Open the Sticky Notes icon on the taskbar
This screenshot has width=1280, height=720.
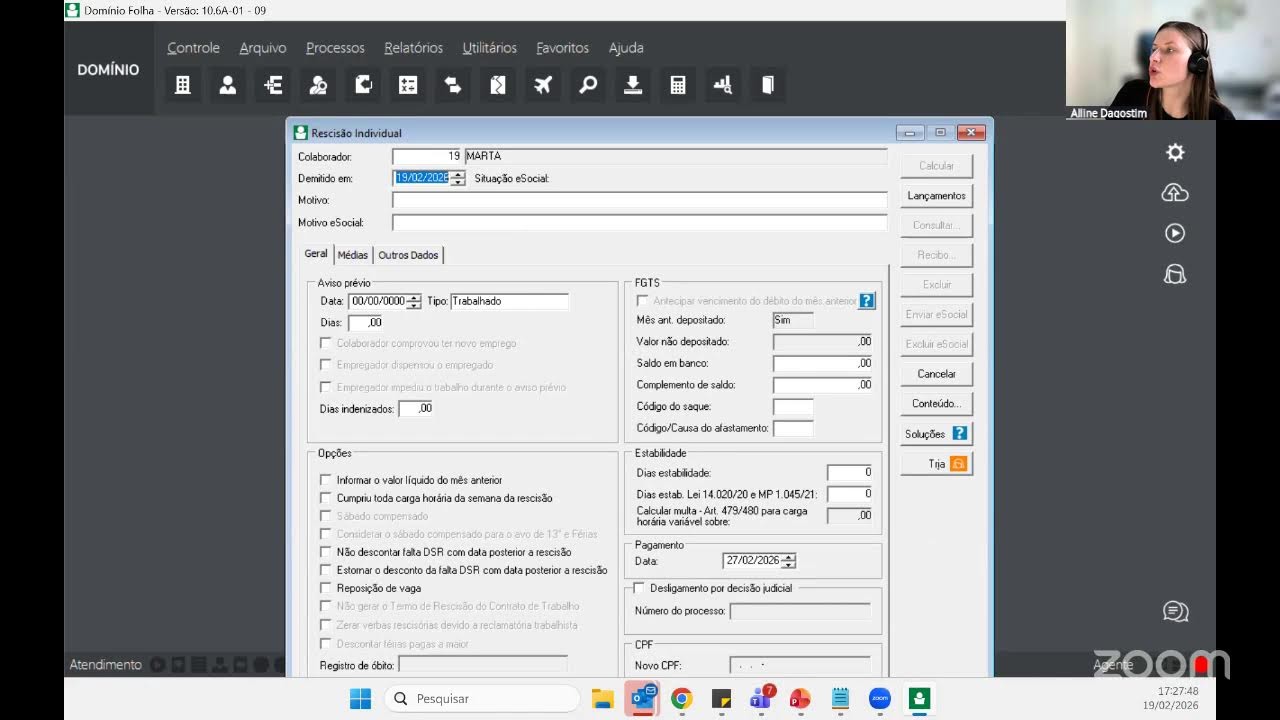721,699
